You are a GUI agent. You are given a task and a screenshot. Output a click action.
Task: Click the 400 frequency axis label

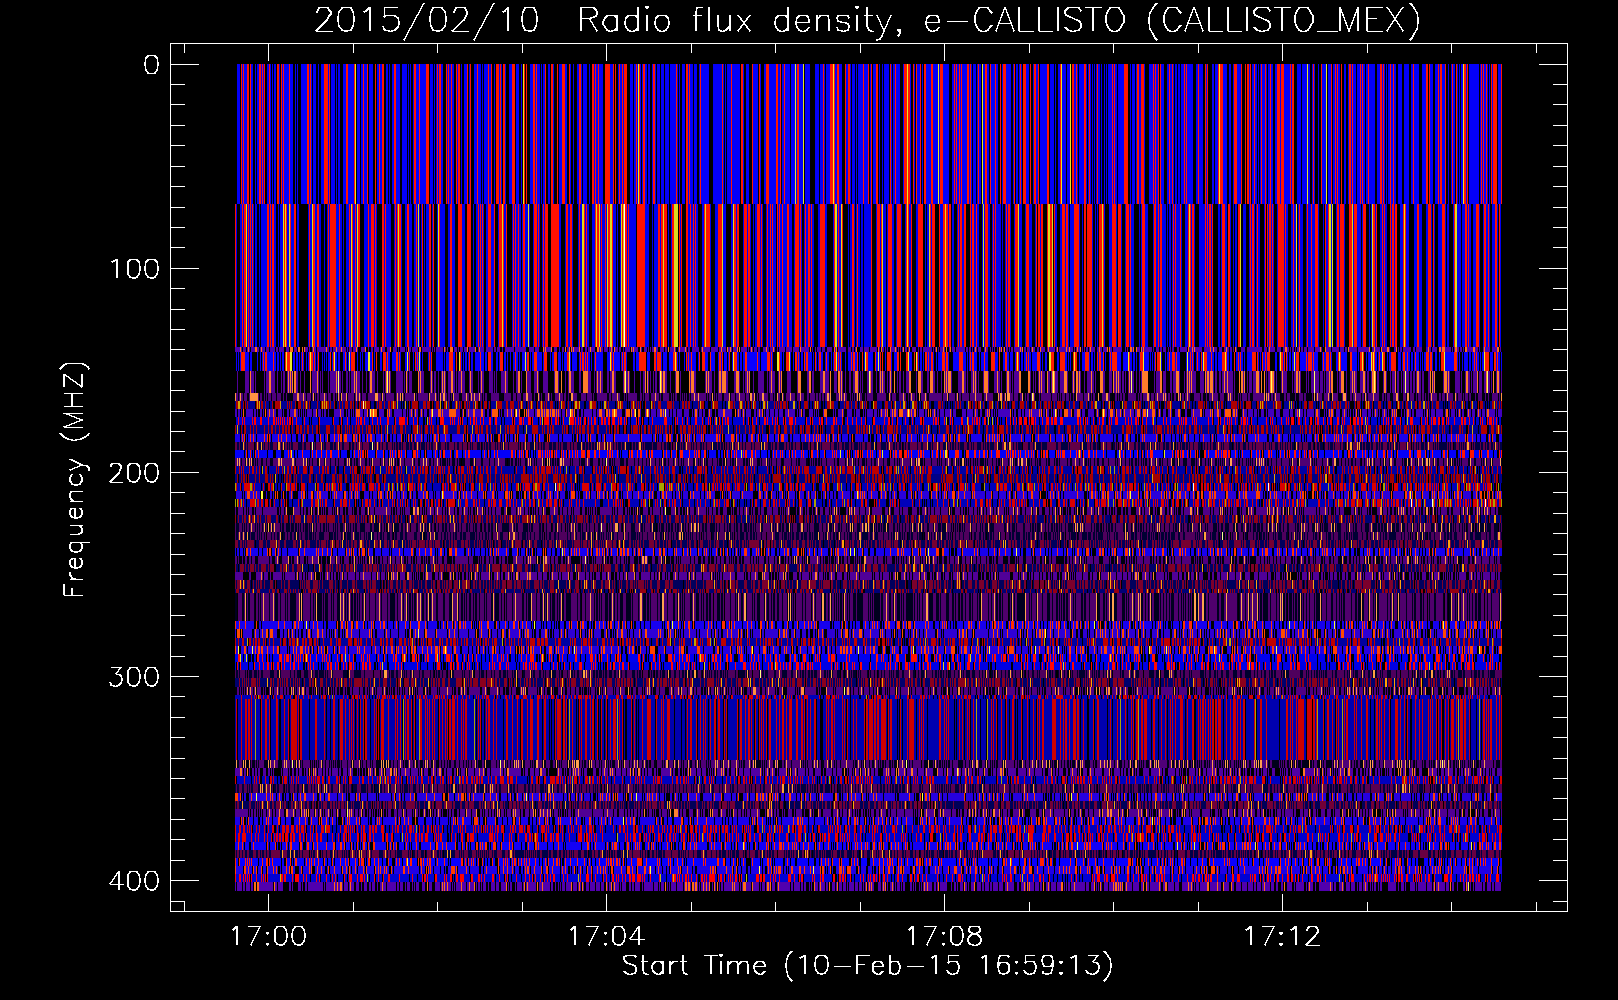(133, 881)
